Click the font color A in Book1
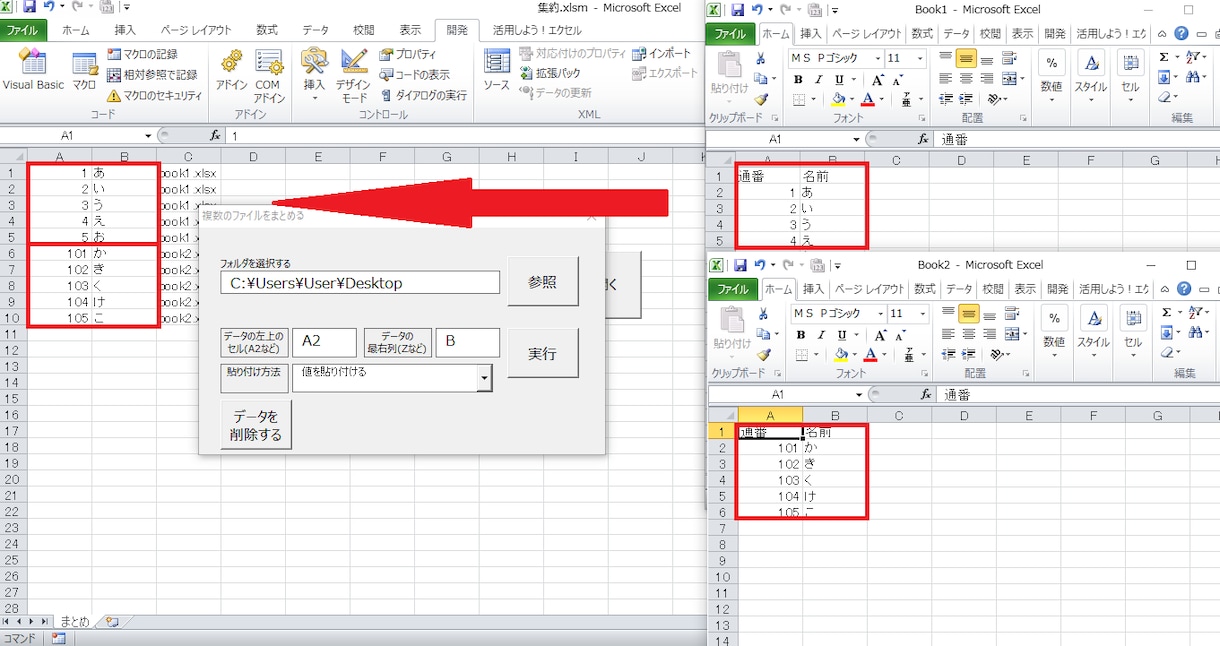This screenshot has height=646, width=1220. pyautogui.click(x=868, y=99)
